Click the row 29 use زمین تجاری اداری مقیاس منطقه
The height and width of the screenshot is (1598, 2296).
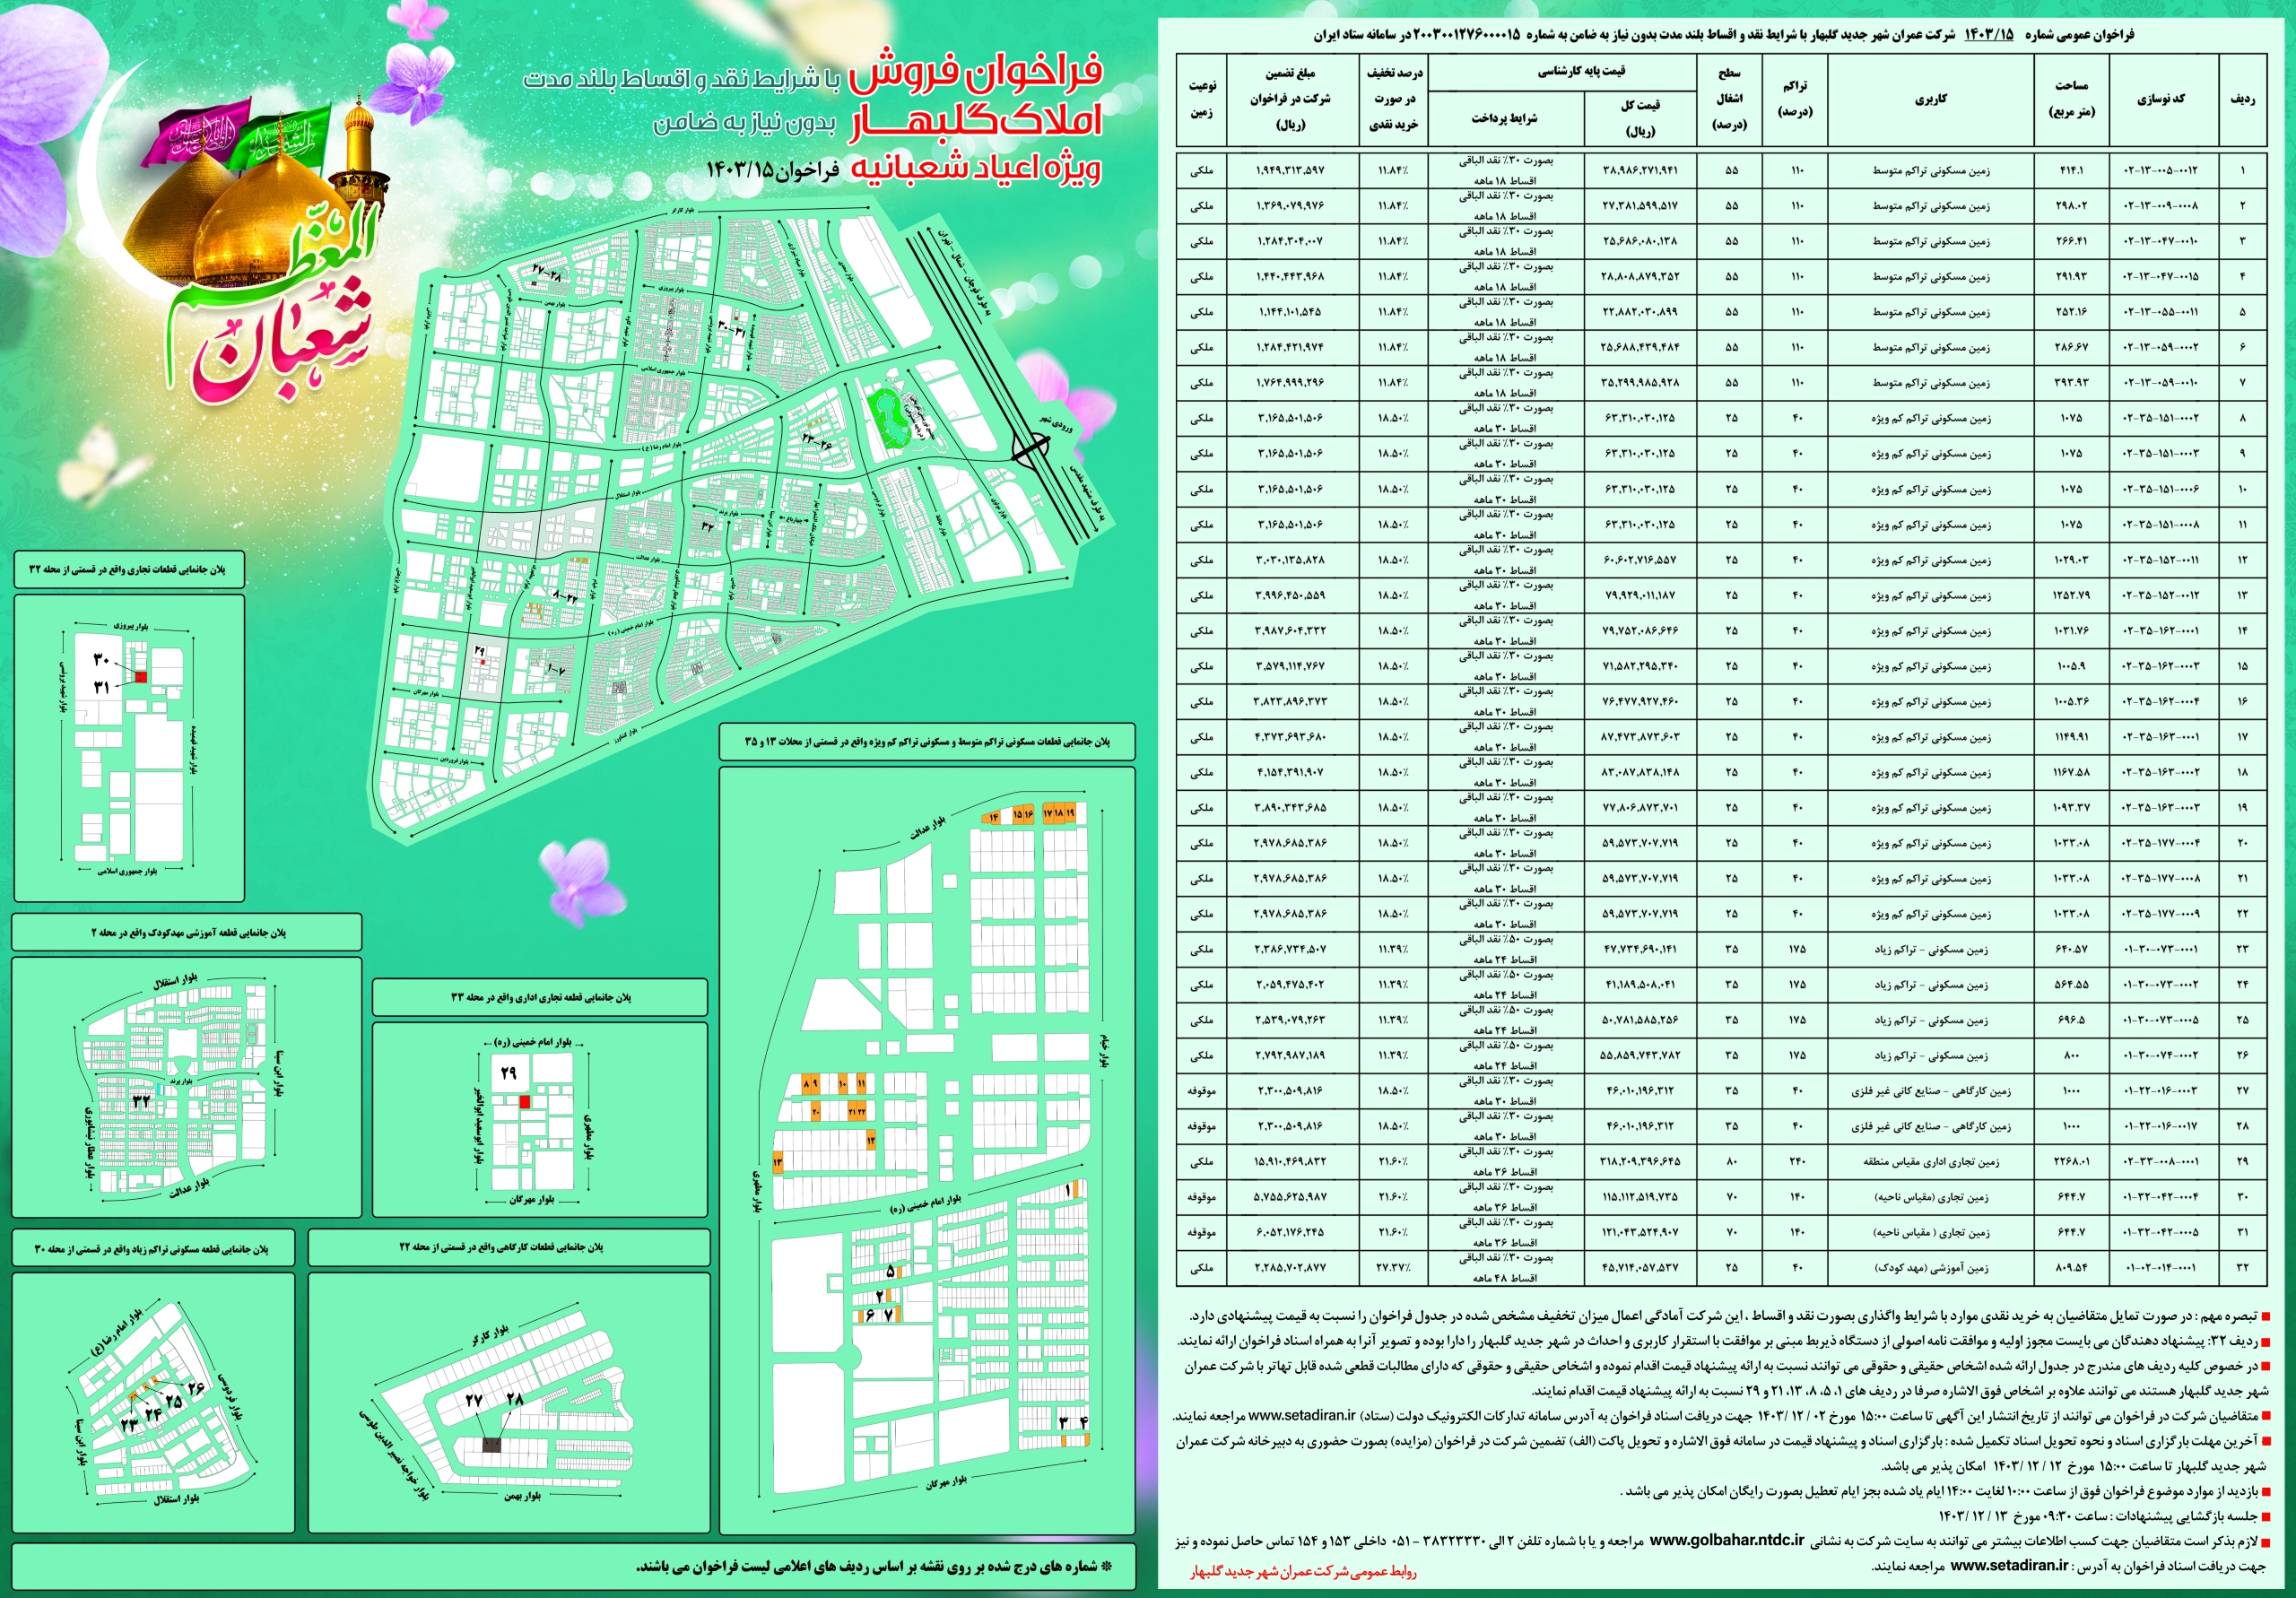[1930, 1162]
